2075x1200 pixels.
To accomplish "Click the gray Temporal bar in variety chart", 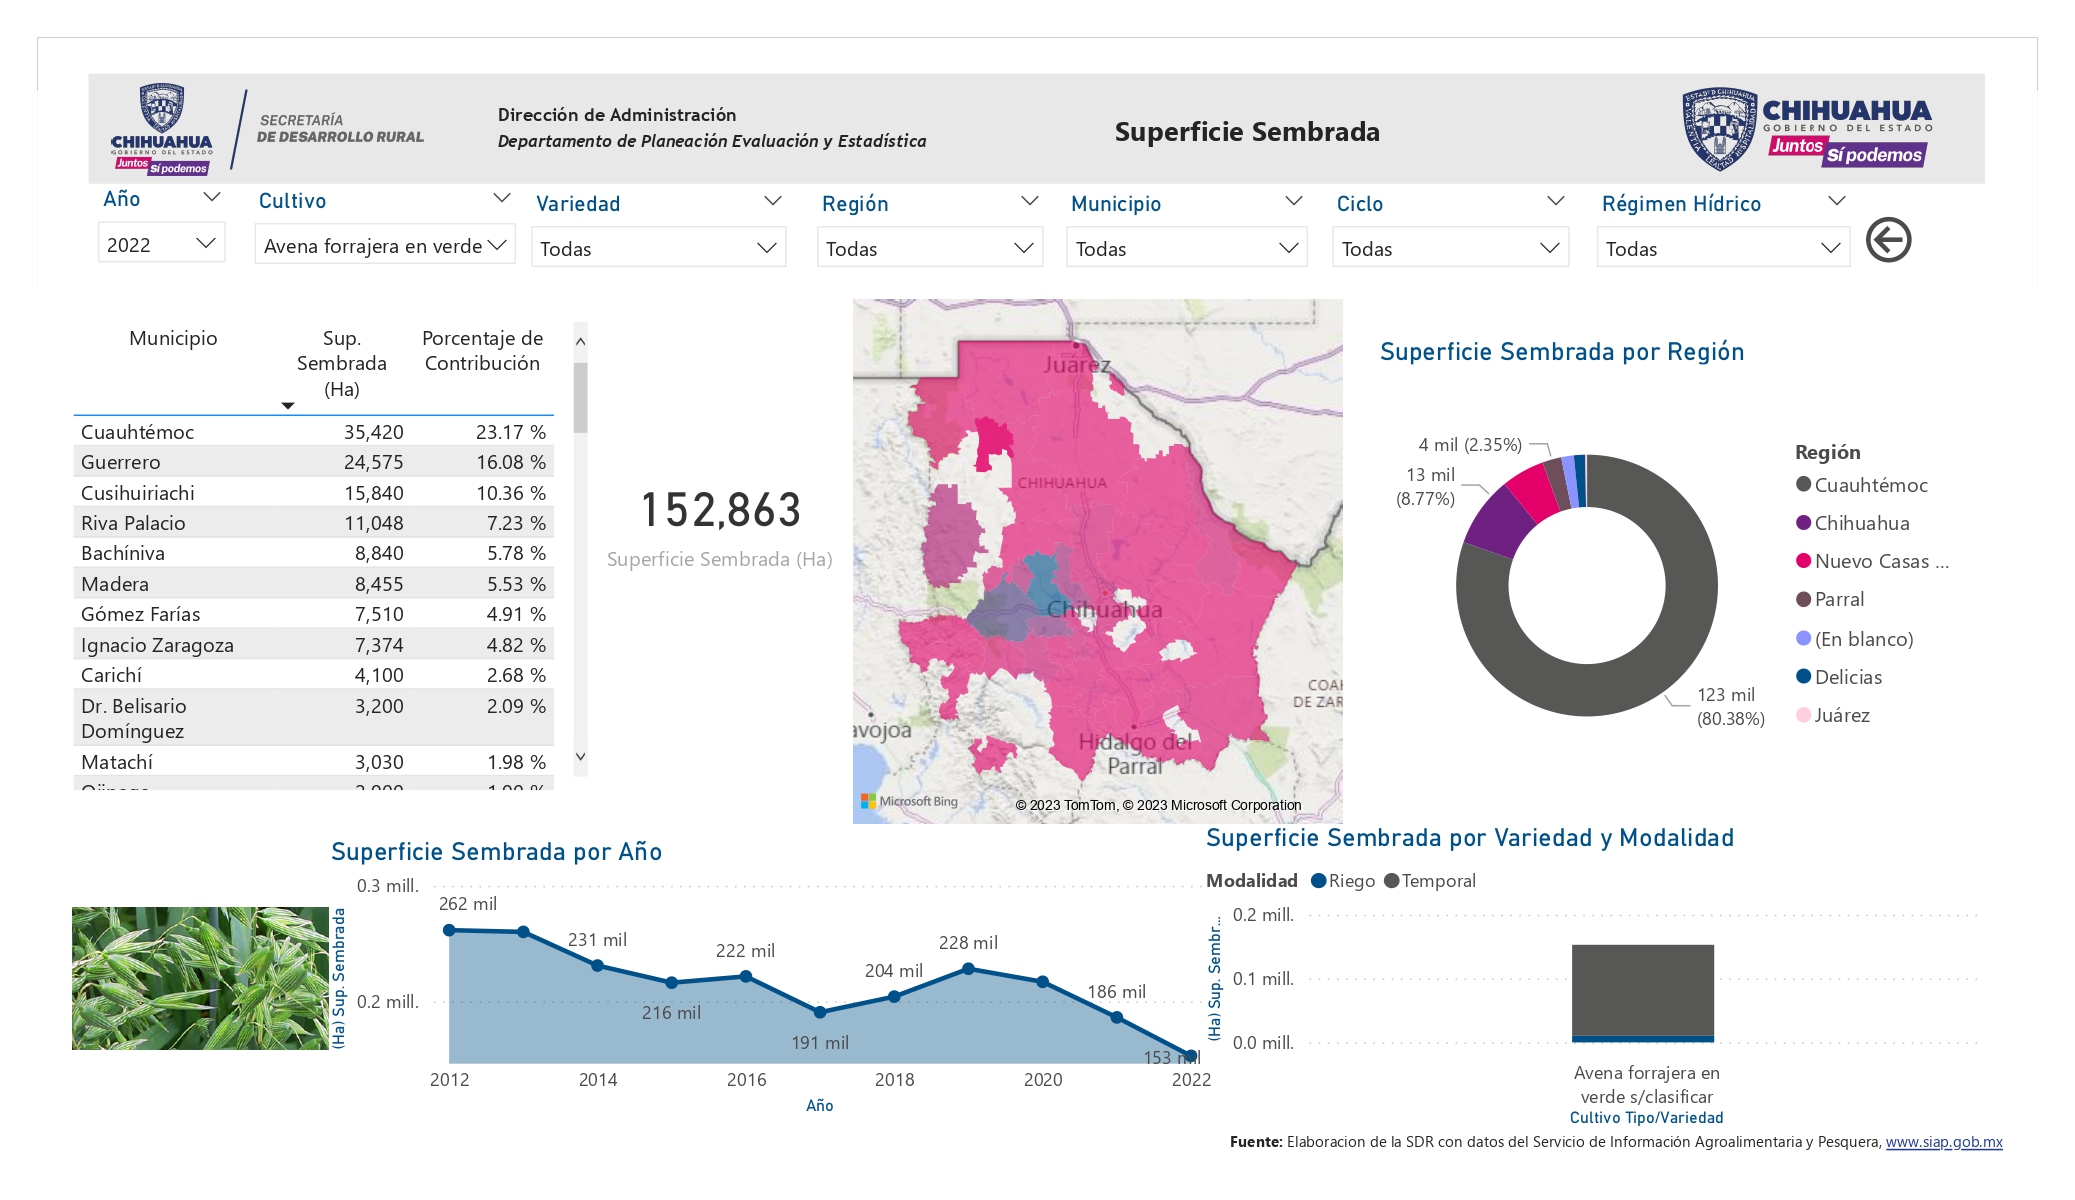I will pyautogui.click(x=1643, y=990).
